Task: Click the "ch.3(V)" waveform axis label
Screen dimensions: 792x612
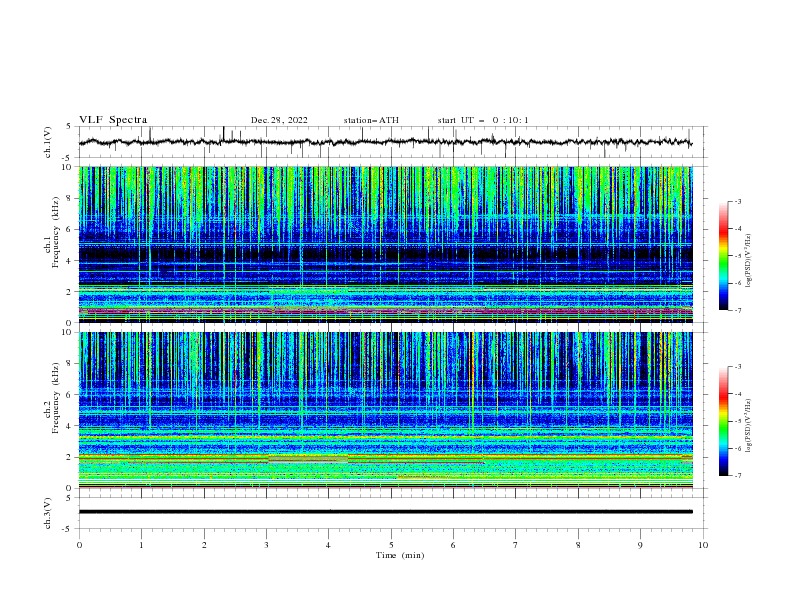Action: point(48,513)
